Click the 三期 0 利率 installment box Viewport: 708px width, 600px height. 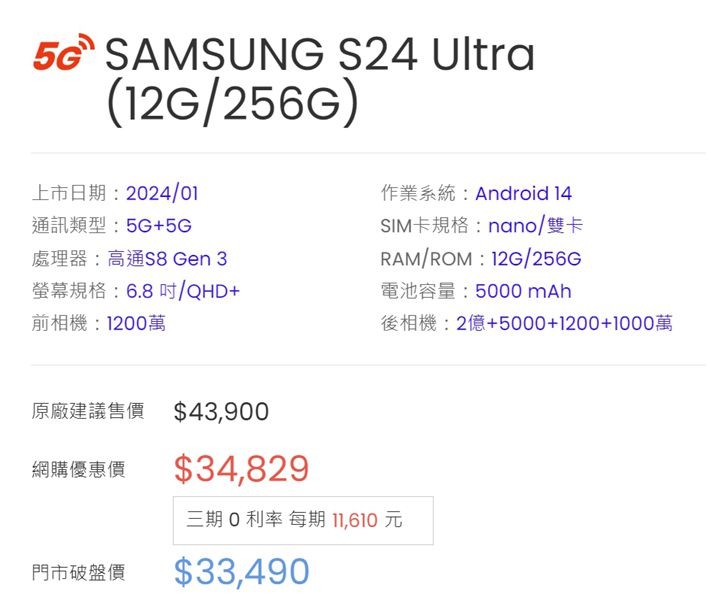coord(303,521)
